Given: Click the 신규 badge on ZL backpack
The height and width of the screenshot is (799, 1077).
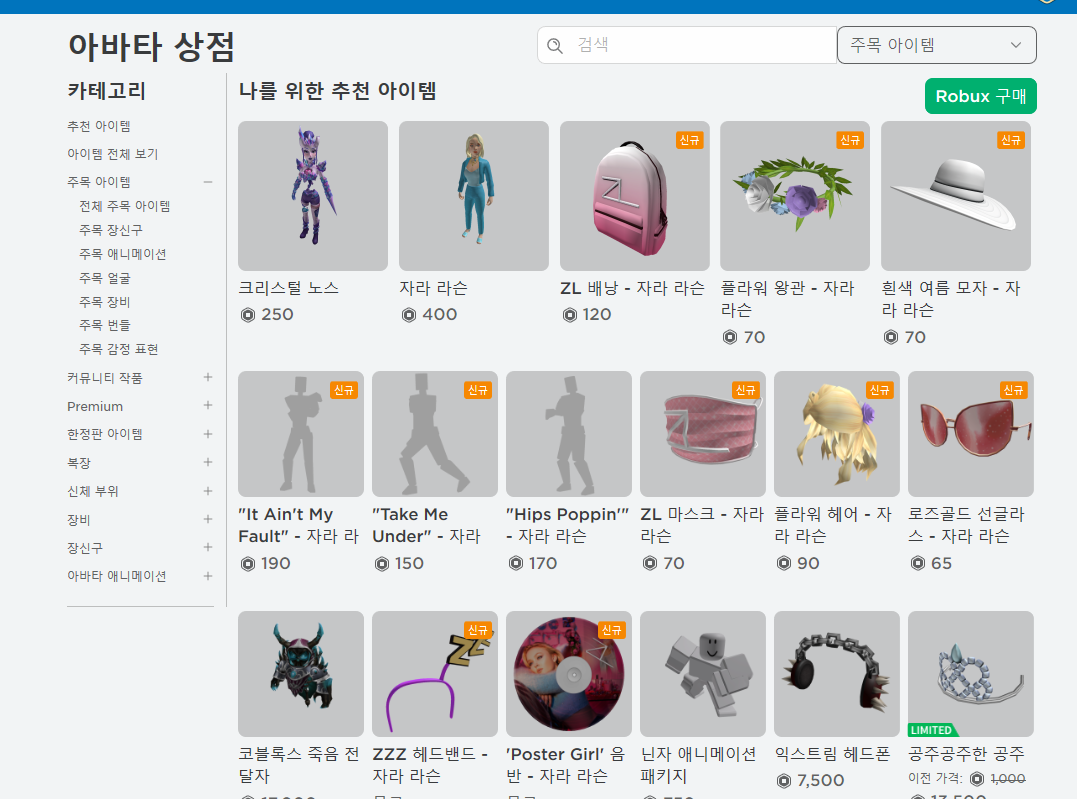Looking at the screenshot, I should (690, 140).
